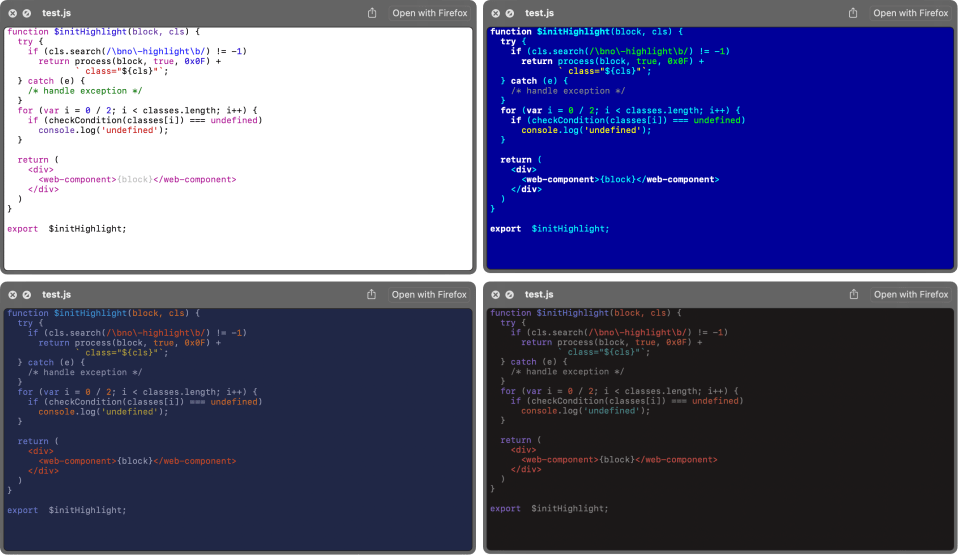This screenshot has height=556, width=959.
Task: Click Share icon in the white-background preview
Action: pos(372,13)
